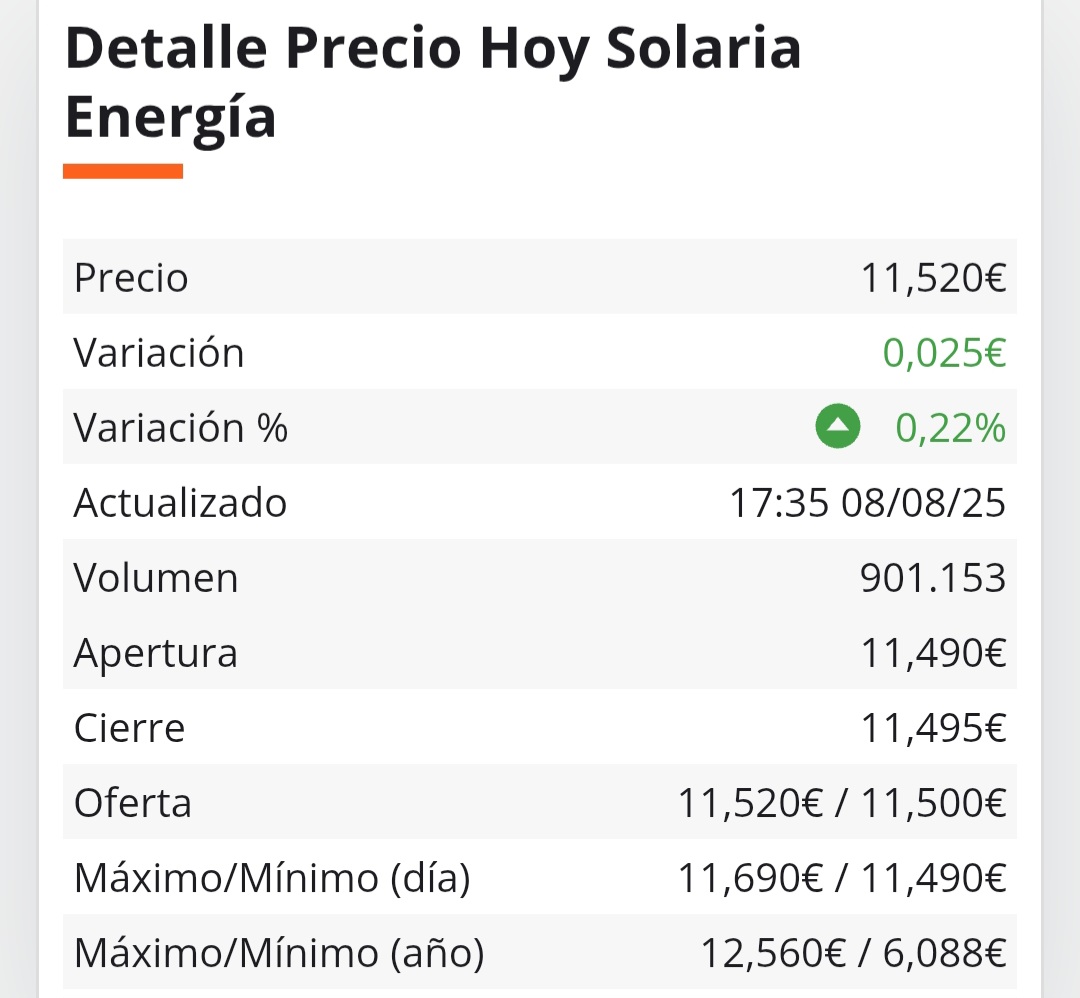
Task: Click the 'Máximo/Mínimo (día)' label
Action: tap(272, 878)
